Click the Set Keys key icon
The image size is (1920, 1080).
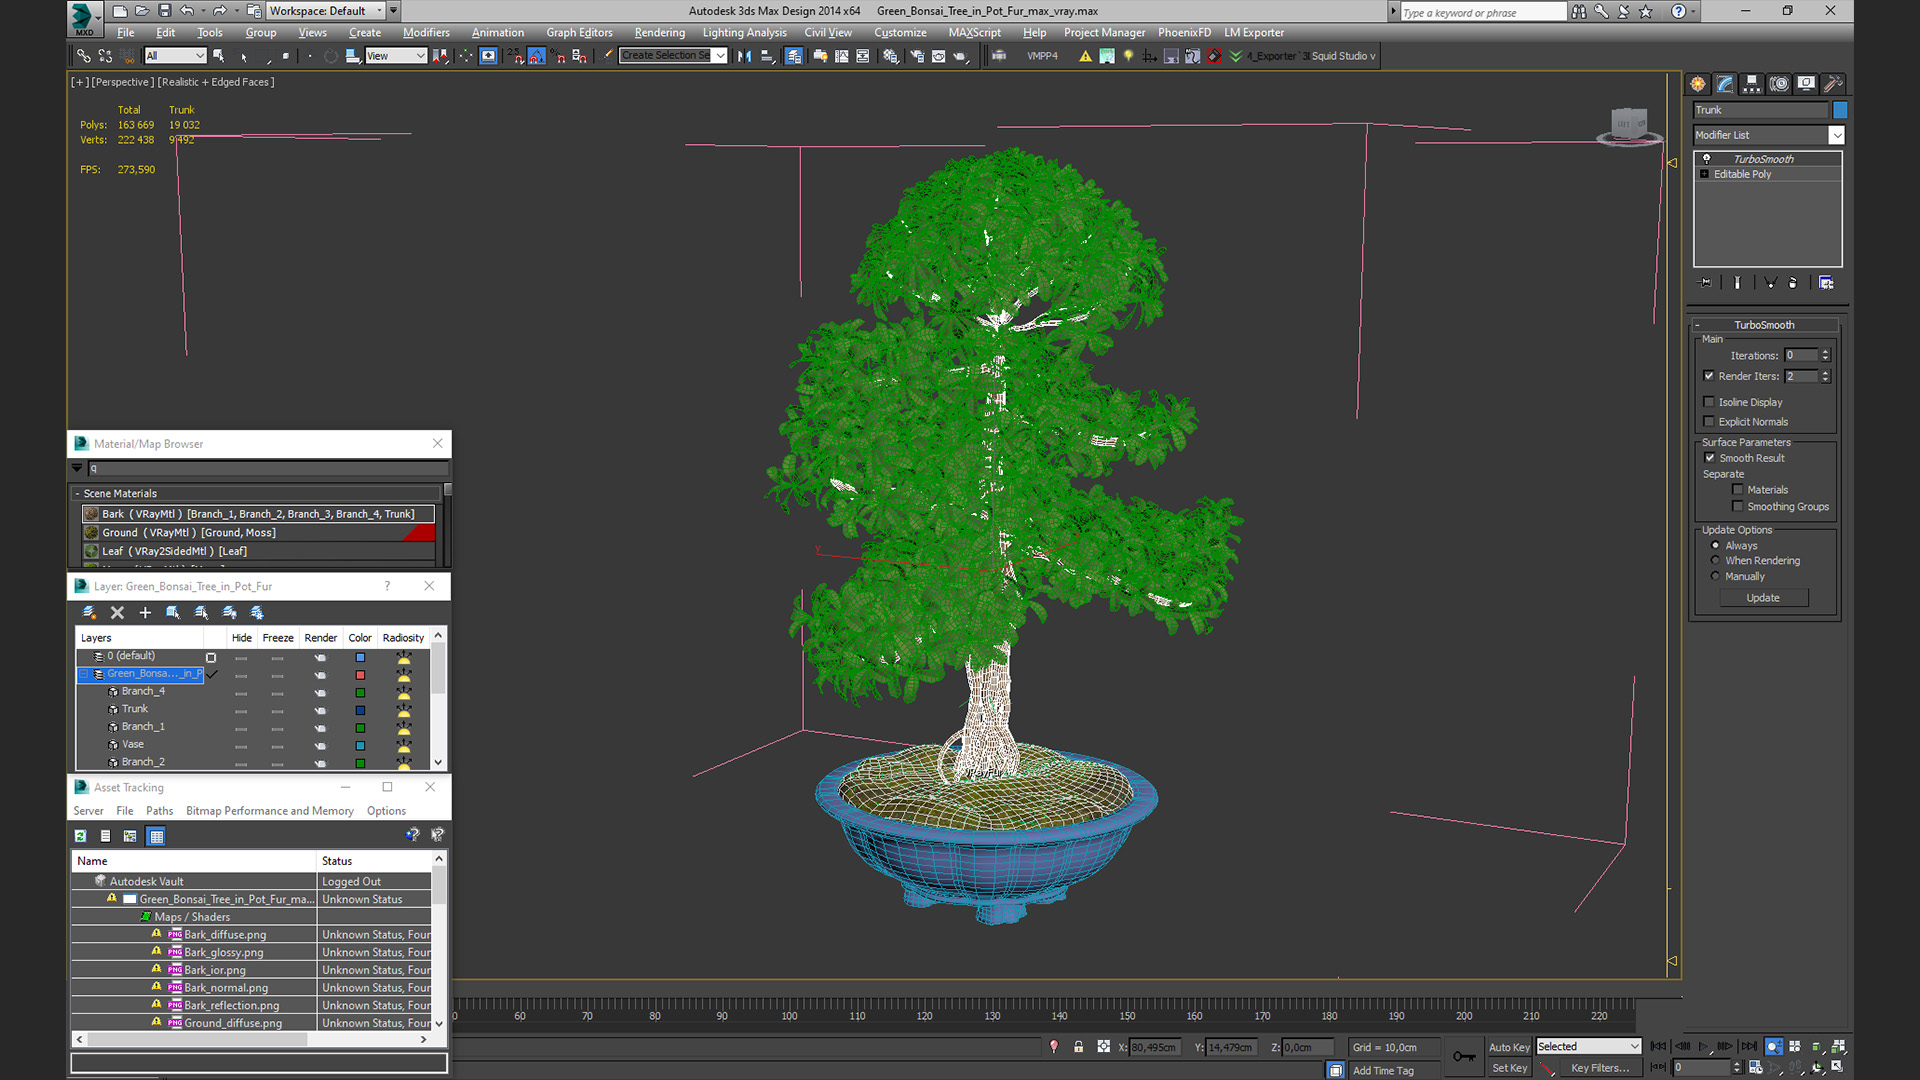(x=1464, y=1056)
